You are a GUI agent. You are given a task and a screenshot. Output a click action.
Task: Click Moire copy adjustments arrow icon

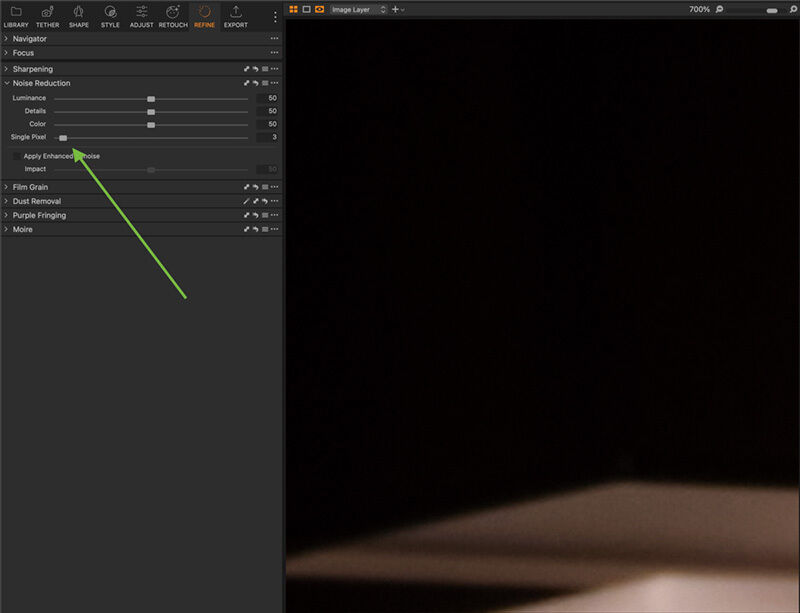pos(246,230)
